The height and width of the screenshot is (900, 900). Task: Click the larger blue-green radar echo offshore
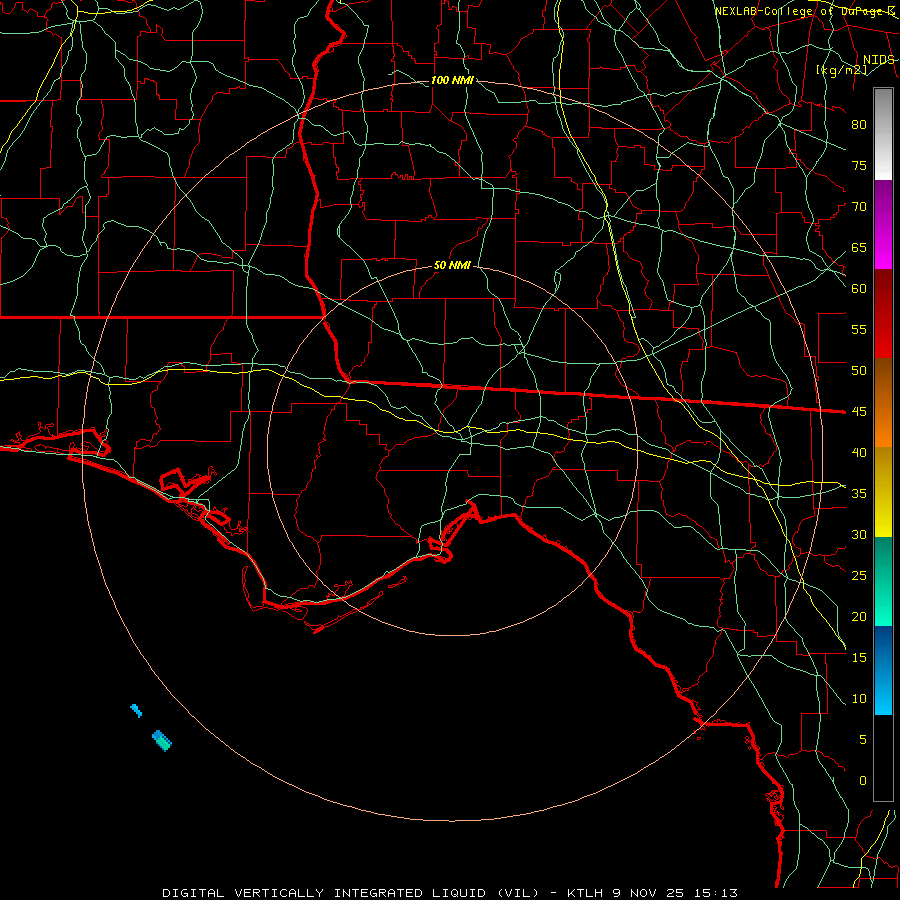(x=162, y=740)
